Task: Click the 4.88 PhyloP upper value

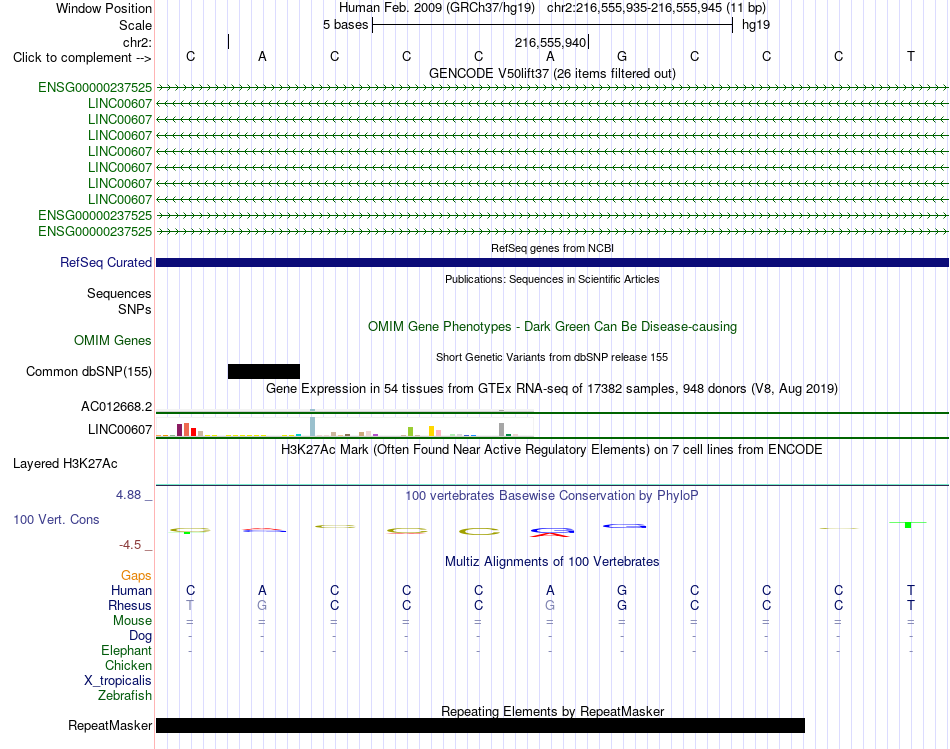Action: 128,494
